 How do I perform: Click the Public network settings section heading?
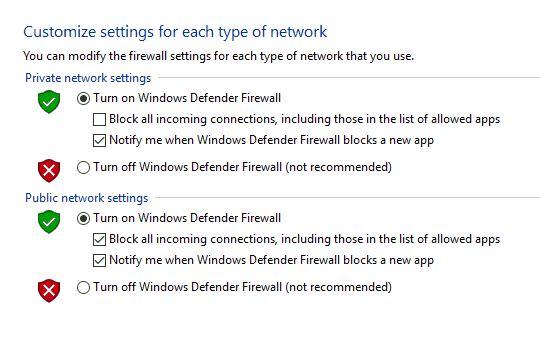click(87, 198)
